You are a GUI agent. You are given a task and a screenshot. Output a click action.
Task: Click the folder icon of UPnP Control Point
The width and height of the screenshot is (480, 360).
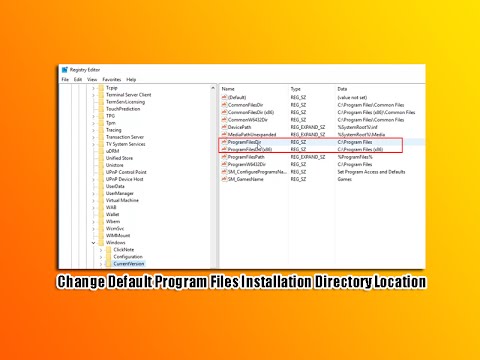[x=101, y=172]
